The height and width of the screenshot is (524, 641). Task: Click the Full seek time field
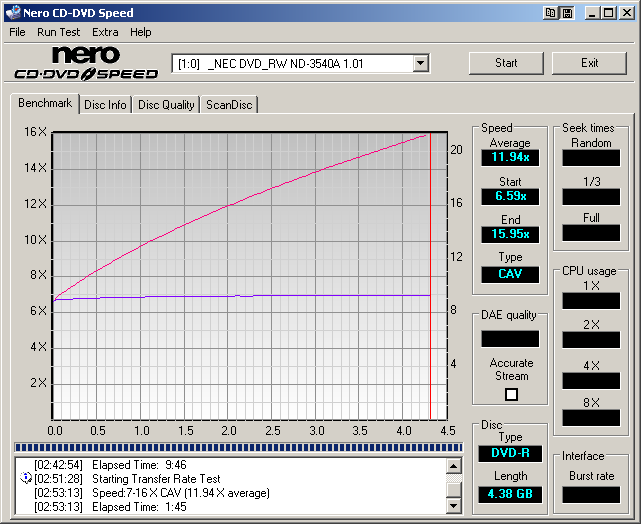coord(591,233)
